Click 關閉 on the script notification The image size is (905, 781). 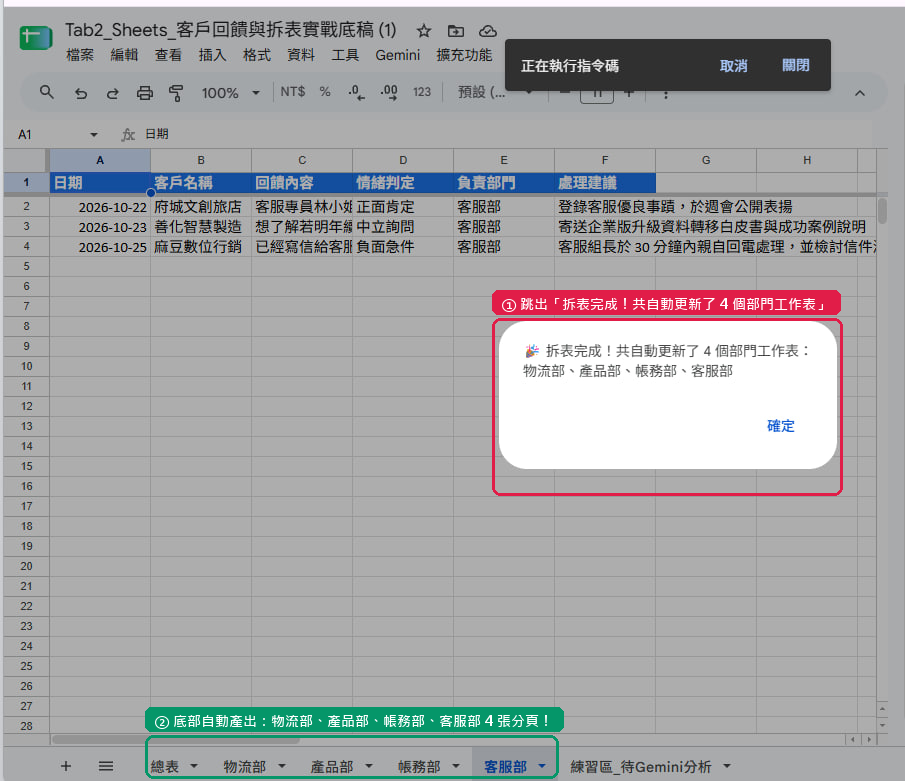795,65
